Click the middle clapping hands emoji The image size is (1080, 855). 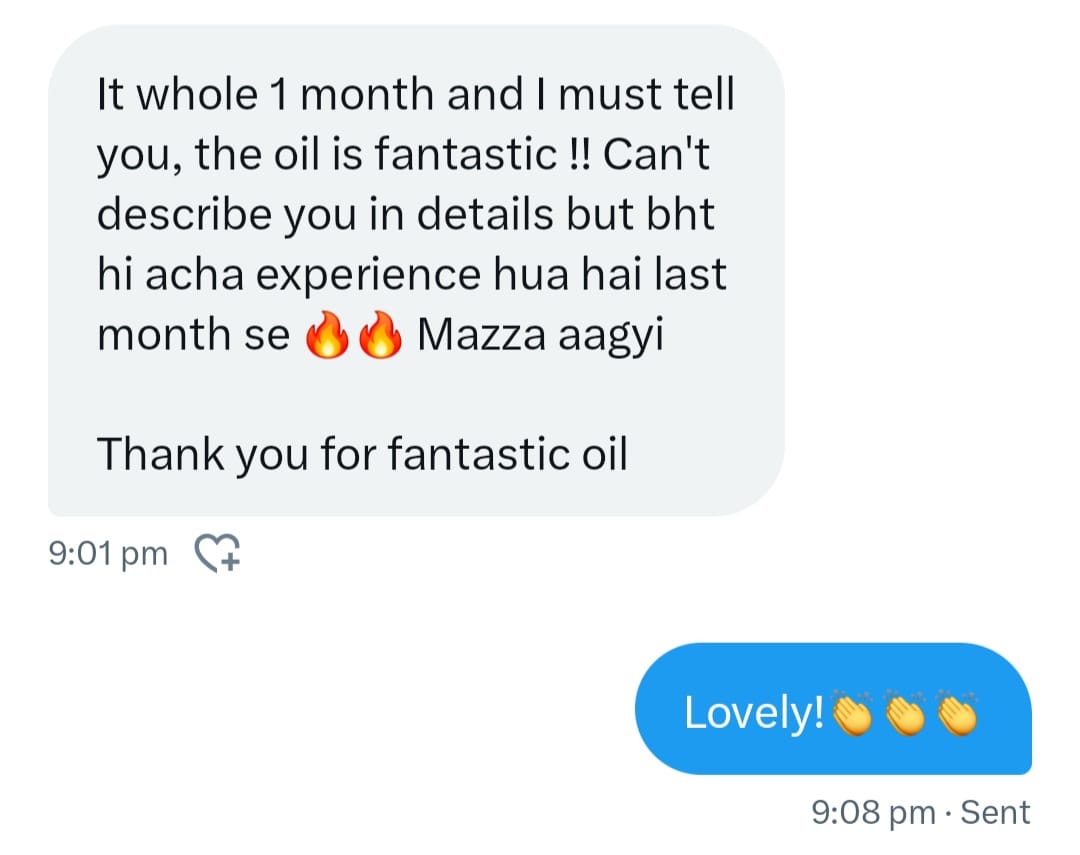tap(905, 712)
